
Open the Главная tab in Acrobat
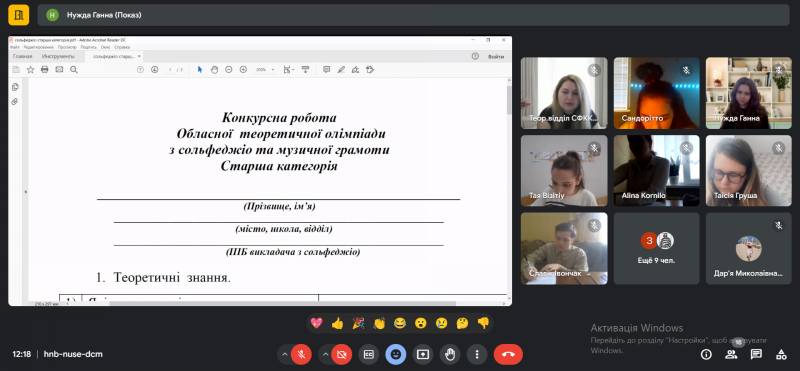pos(22,57)
